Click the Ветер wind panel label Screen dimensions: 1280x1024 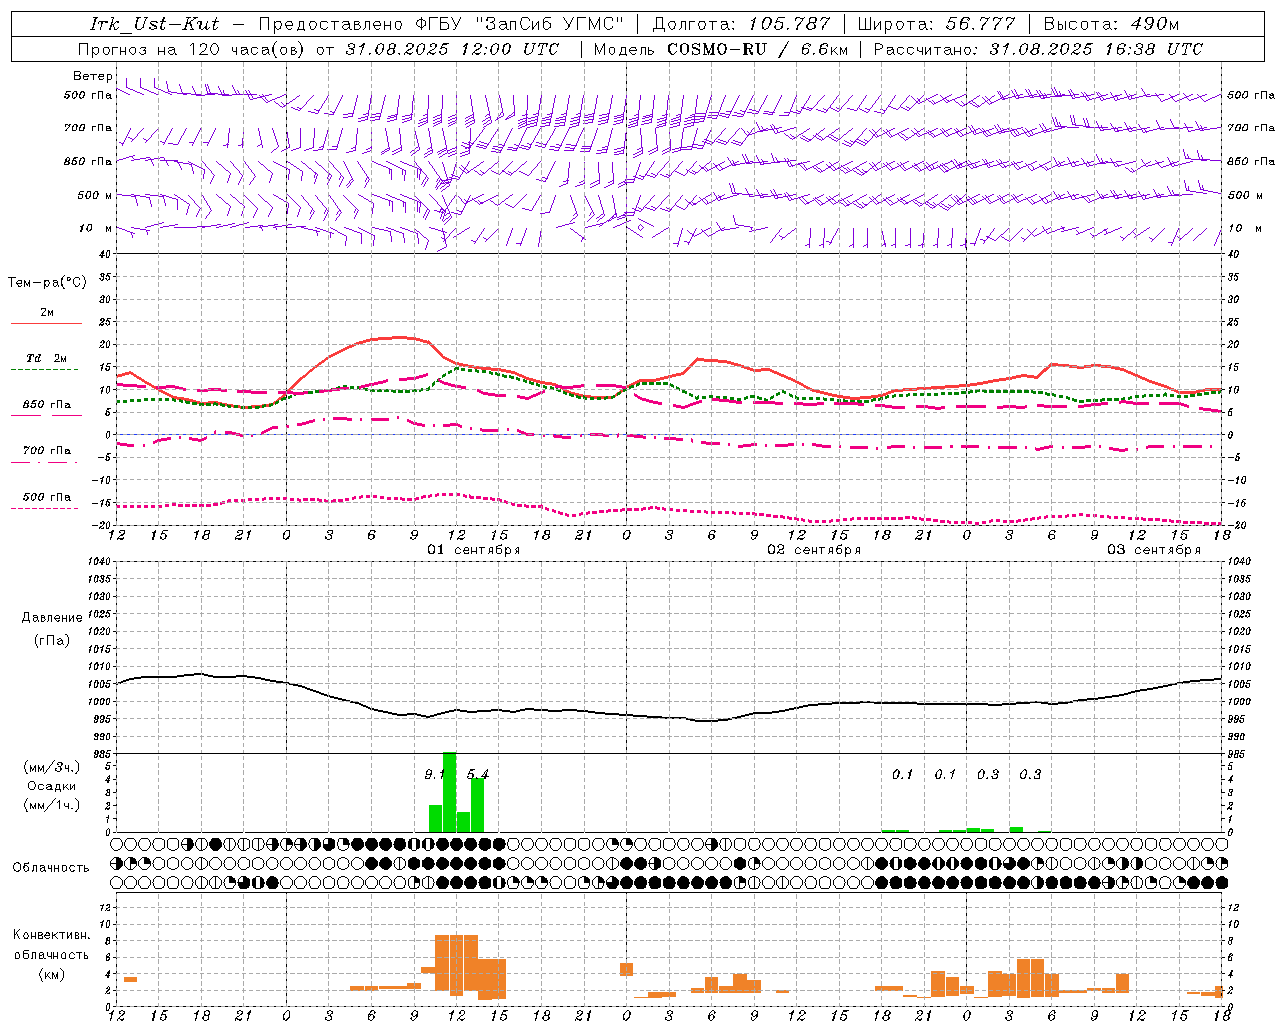coord(93,76)
